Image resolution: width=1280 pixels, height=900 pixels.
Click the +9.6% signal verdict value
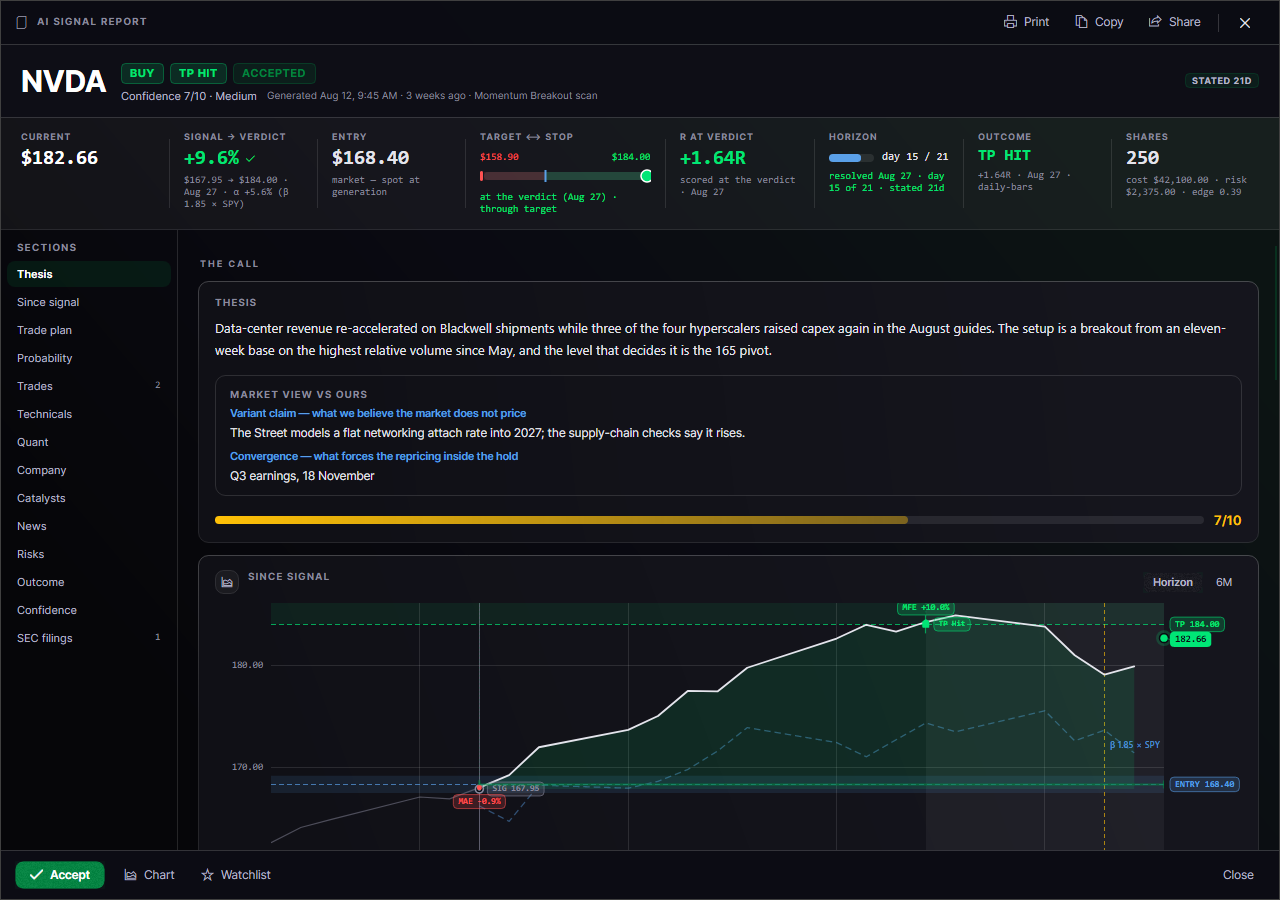click(212, 158)
